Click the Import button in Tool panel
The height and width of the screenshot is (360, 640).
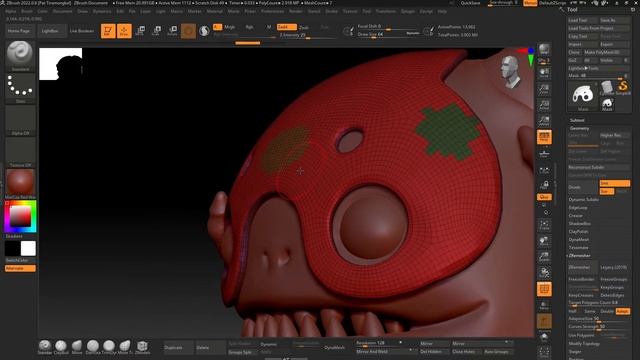pos(583,44)
